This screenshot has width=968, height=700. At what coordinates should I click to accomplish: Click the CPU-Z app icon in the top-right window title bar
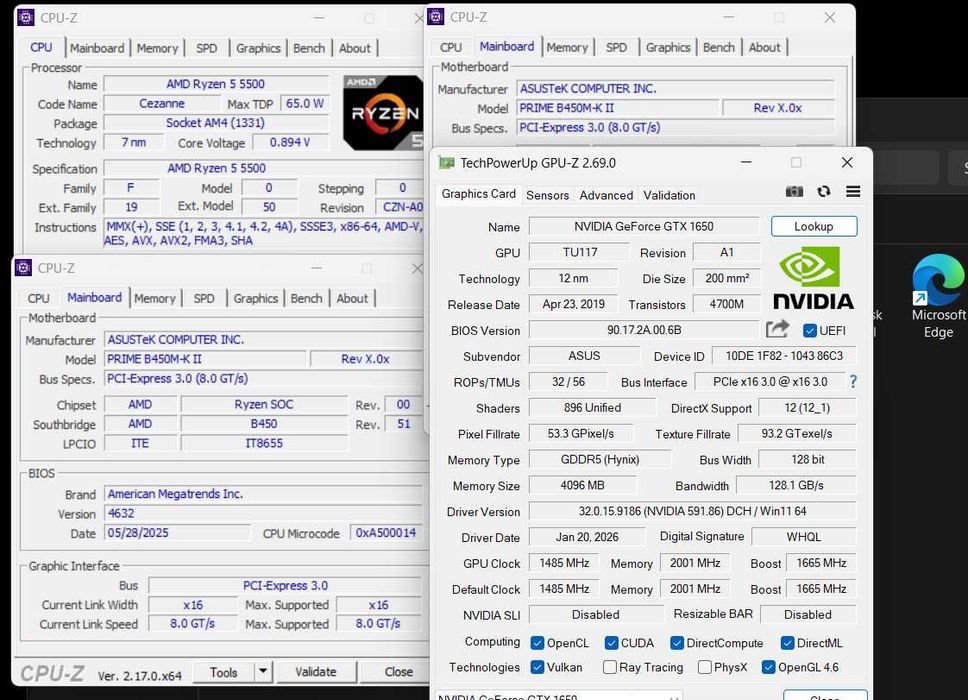[x=435, y=17]
